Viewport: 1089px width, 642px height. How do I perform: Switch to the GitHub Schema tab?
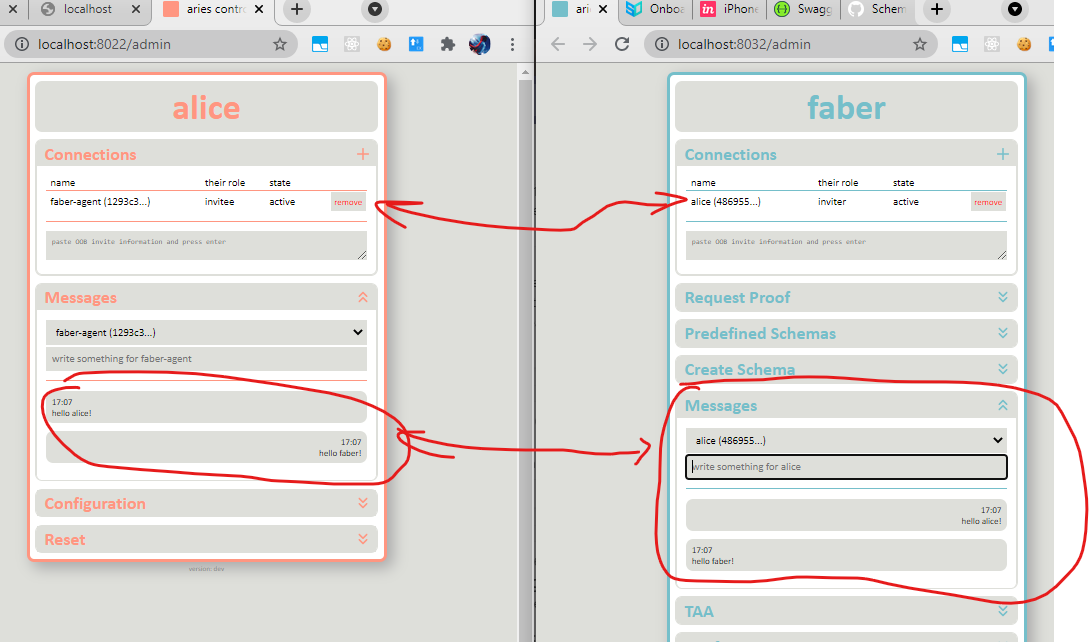(879, 9)
